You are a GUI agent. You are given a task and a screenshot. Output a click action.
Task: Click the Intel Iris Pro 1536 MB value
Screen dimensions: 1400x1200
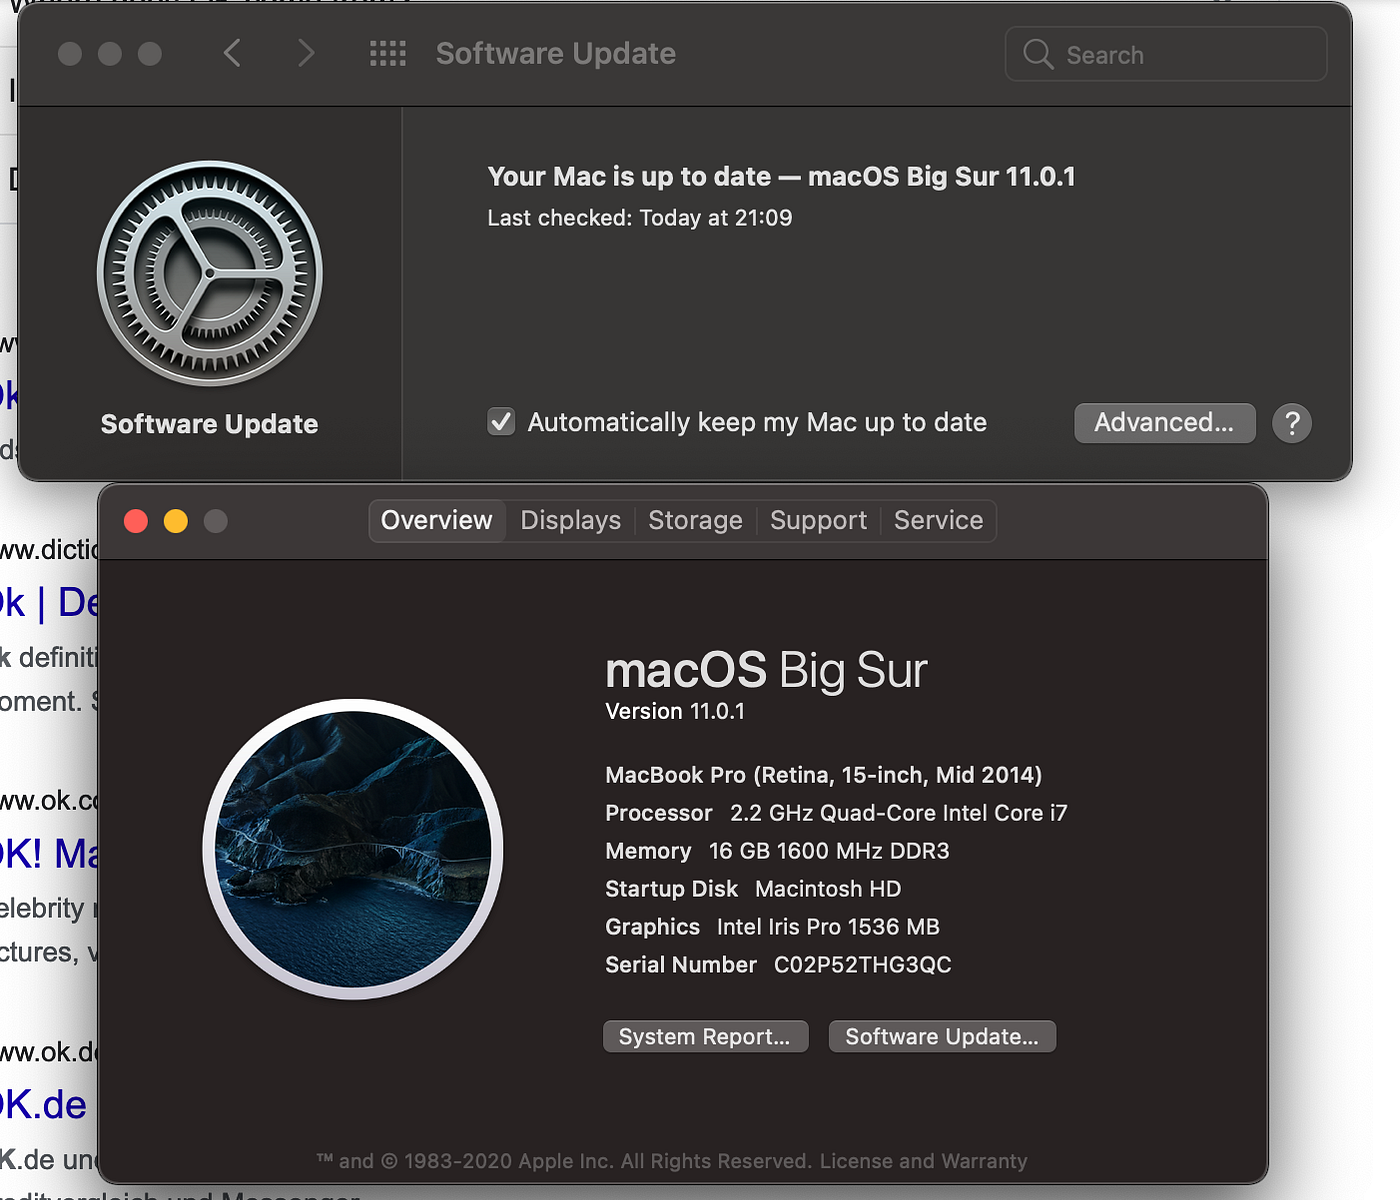click(828, 927)
